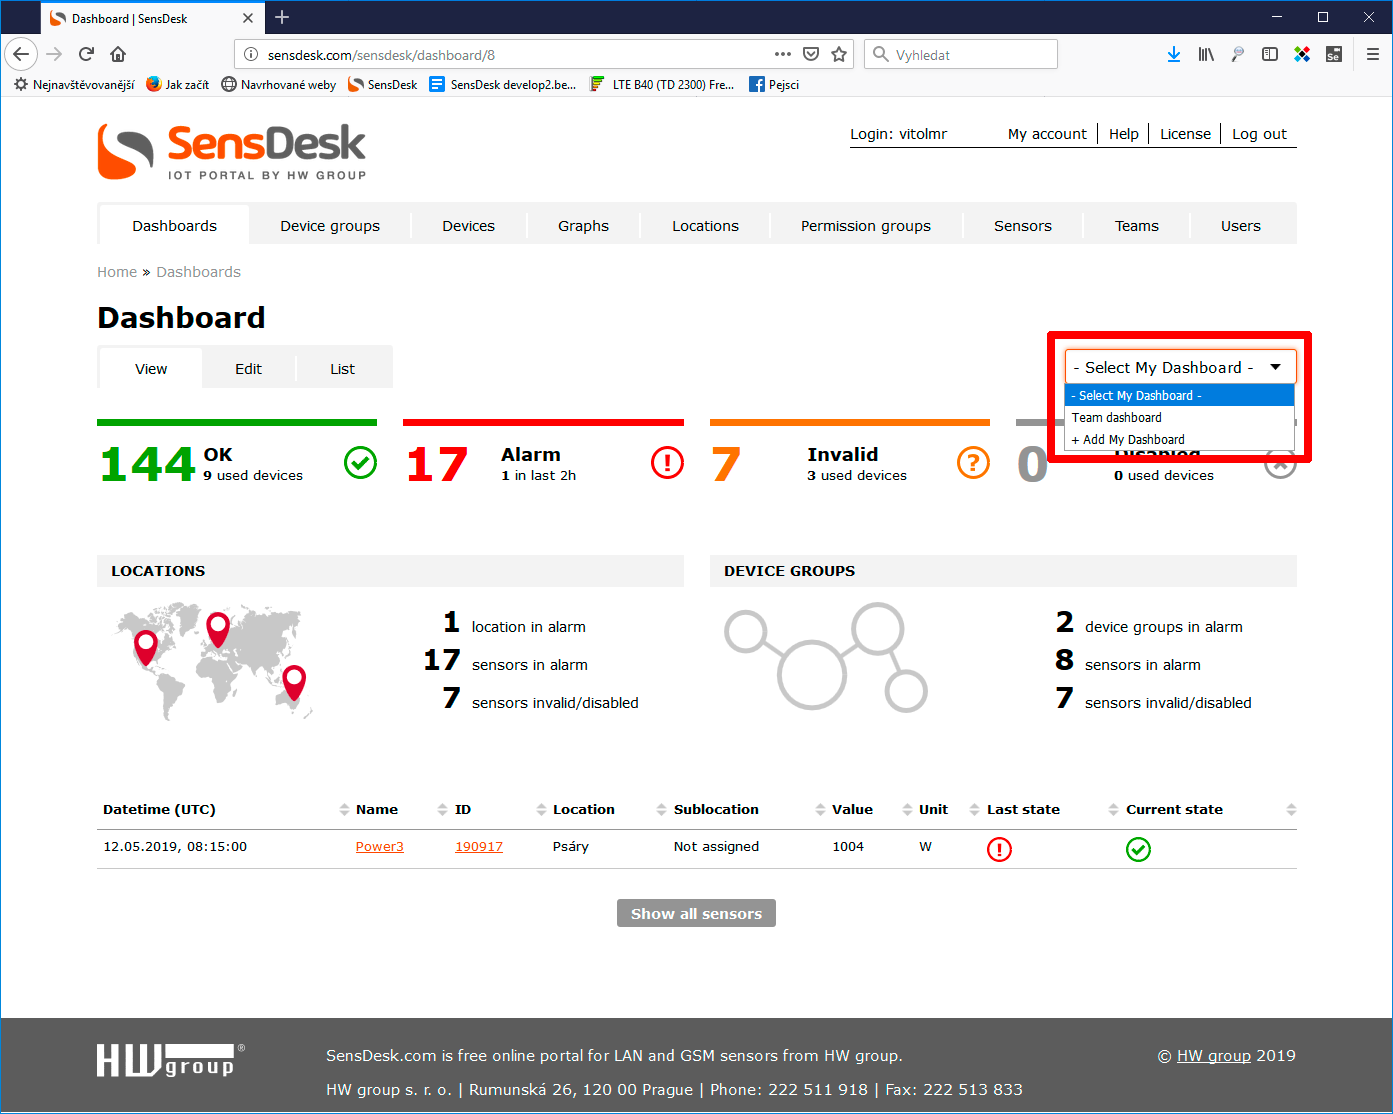Screen dimensions: 1393x1114
Task: Open the Dashboards main tab
Action: click(x=174, y=225)
